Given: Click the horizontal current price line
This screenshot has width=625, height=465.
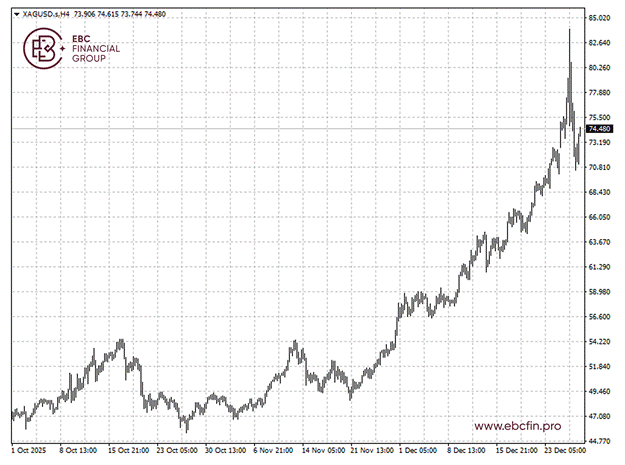Looking at the screenshot, I should click(x=300, y=129).
